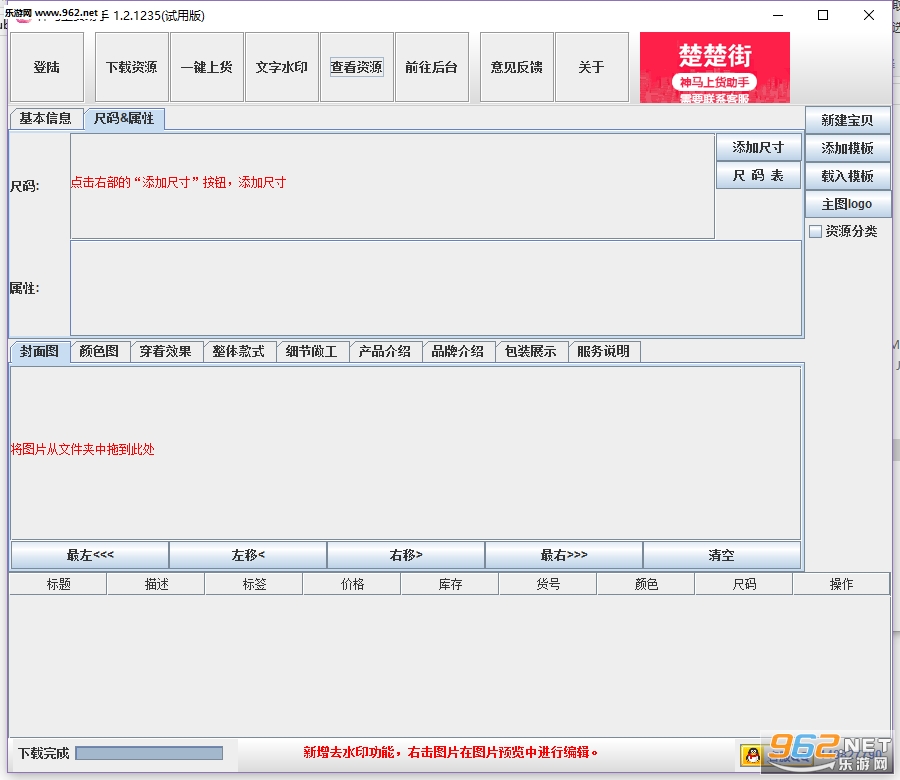Click the 标题 column header
Image resolution: width=900 pixels, height=780 pixels.
pos(58,584)
